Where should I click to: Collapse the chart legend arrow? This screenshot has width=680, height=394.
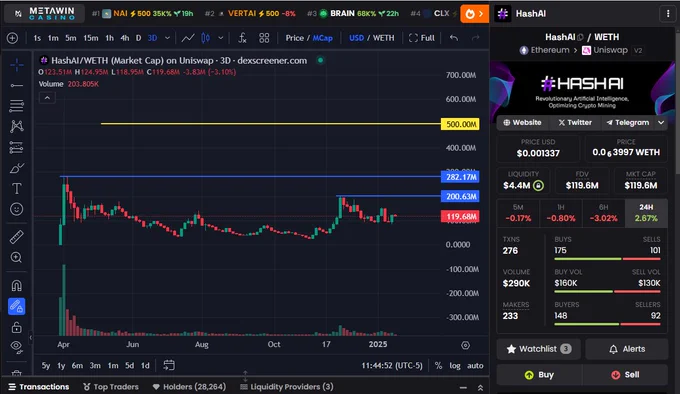coord(47,98)
